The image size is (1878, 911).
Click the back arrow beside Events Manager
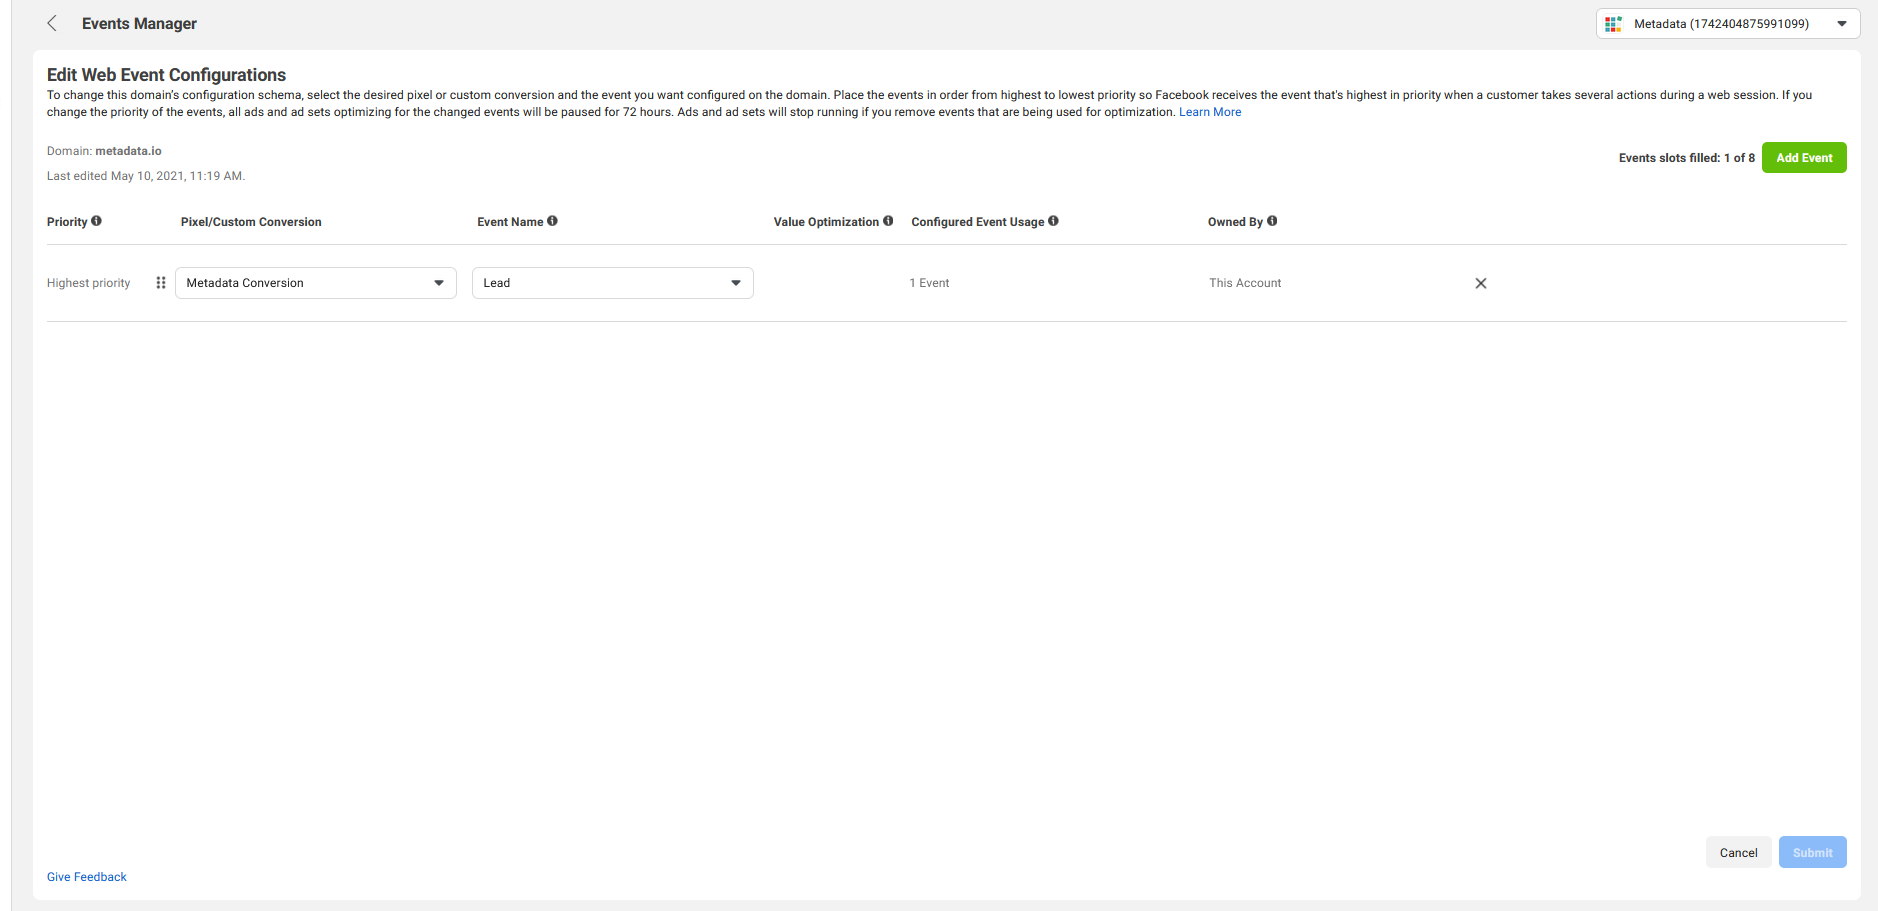tap(52, 23)
